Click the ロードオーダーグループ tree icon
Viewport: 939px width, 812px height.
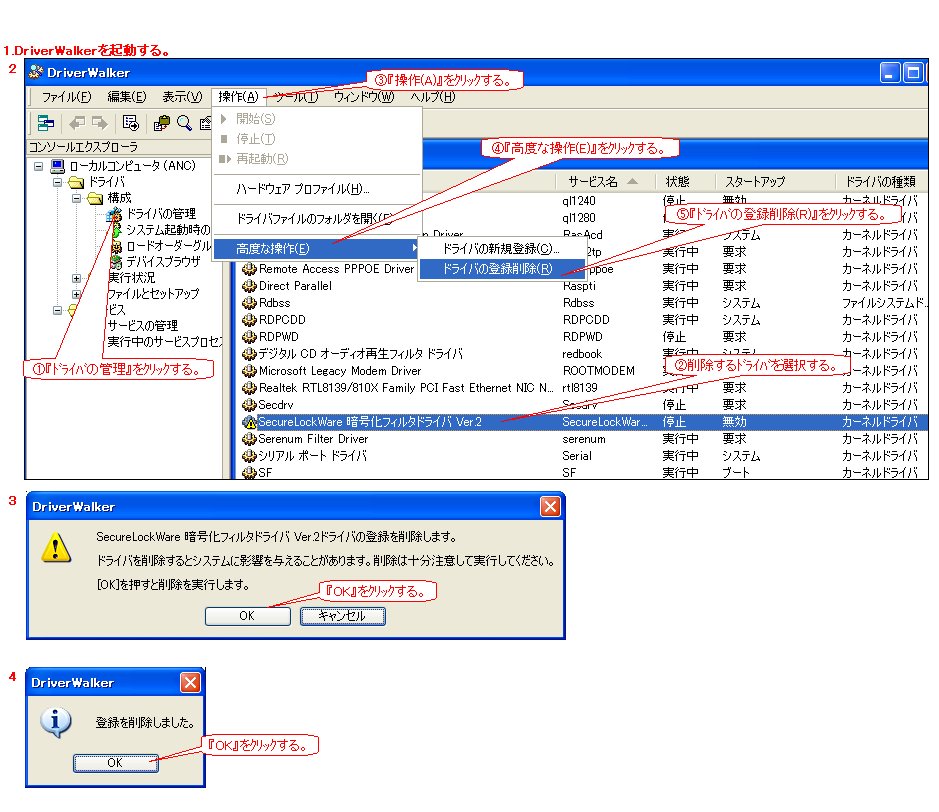[x=116, y=246]
